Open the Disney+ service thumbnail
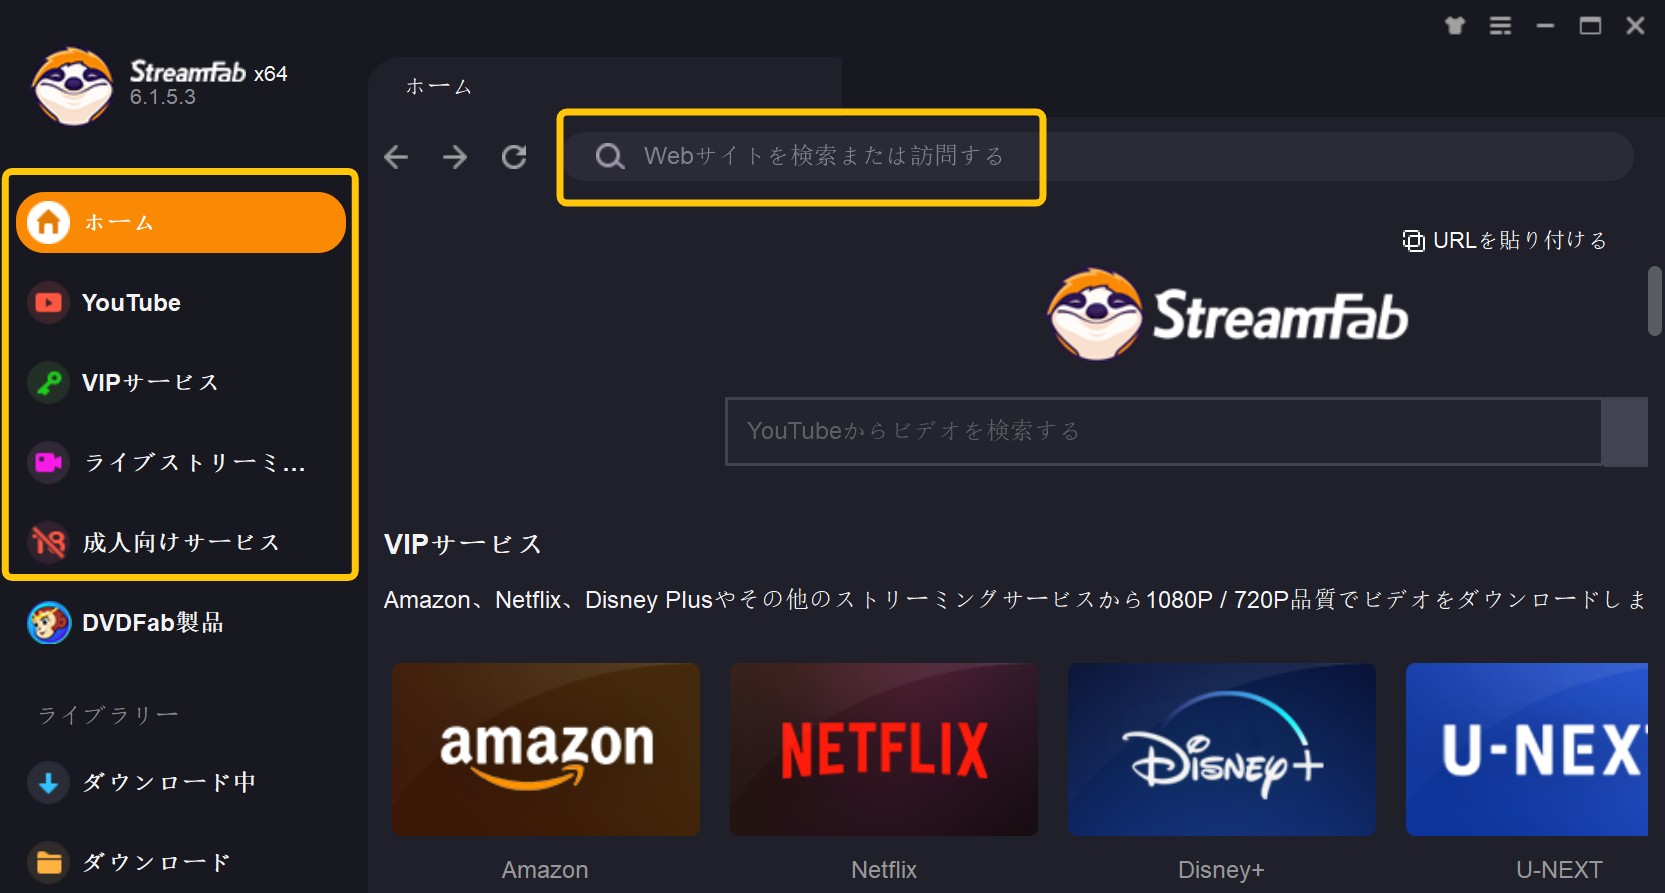This screenshot has height=893, width=1665. [x=1222, y=749]
